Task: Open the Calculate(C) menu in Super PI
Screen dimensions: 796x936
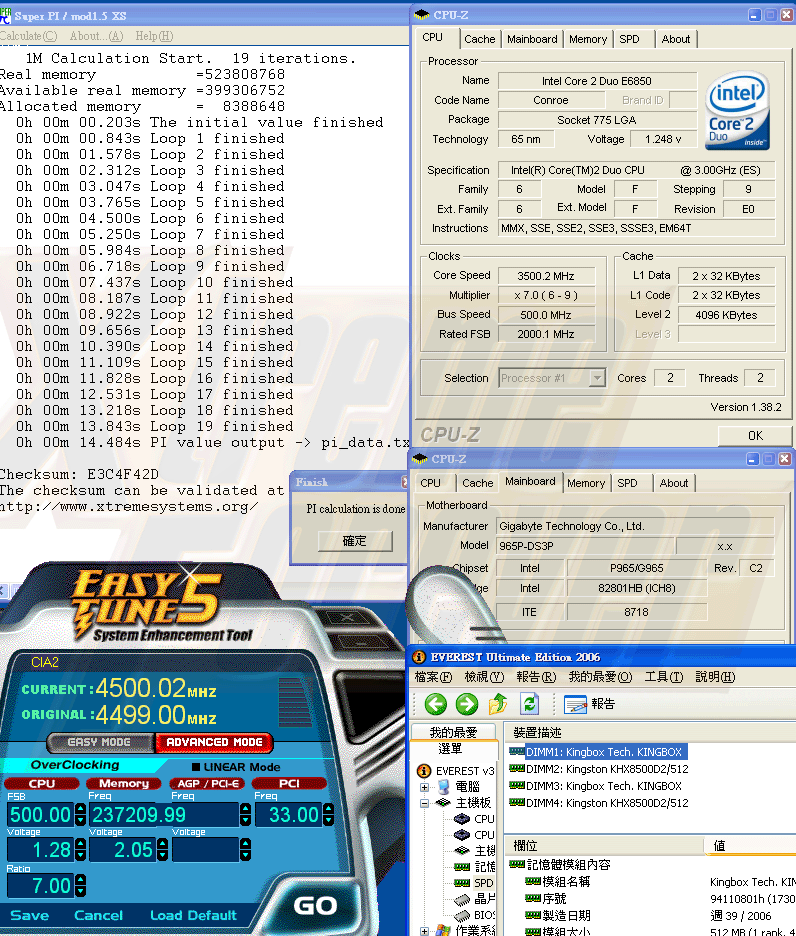Action: tap(29, 36)
